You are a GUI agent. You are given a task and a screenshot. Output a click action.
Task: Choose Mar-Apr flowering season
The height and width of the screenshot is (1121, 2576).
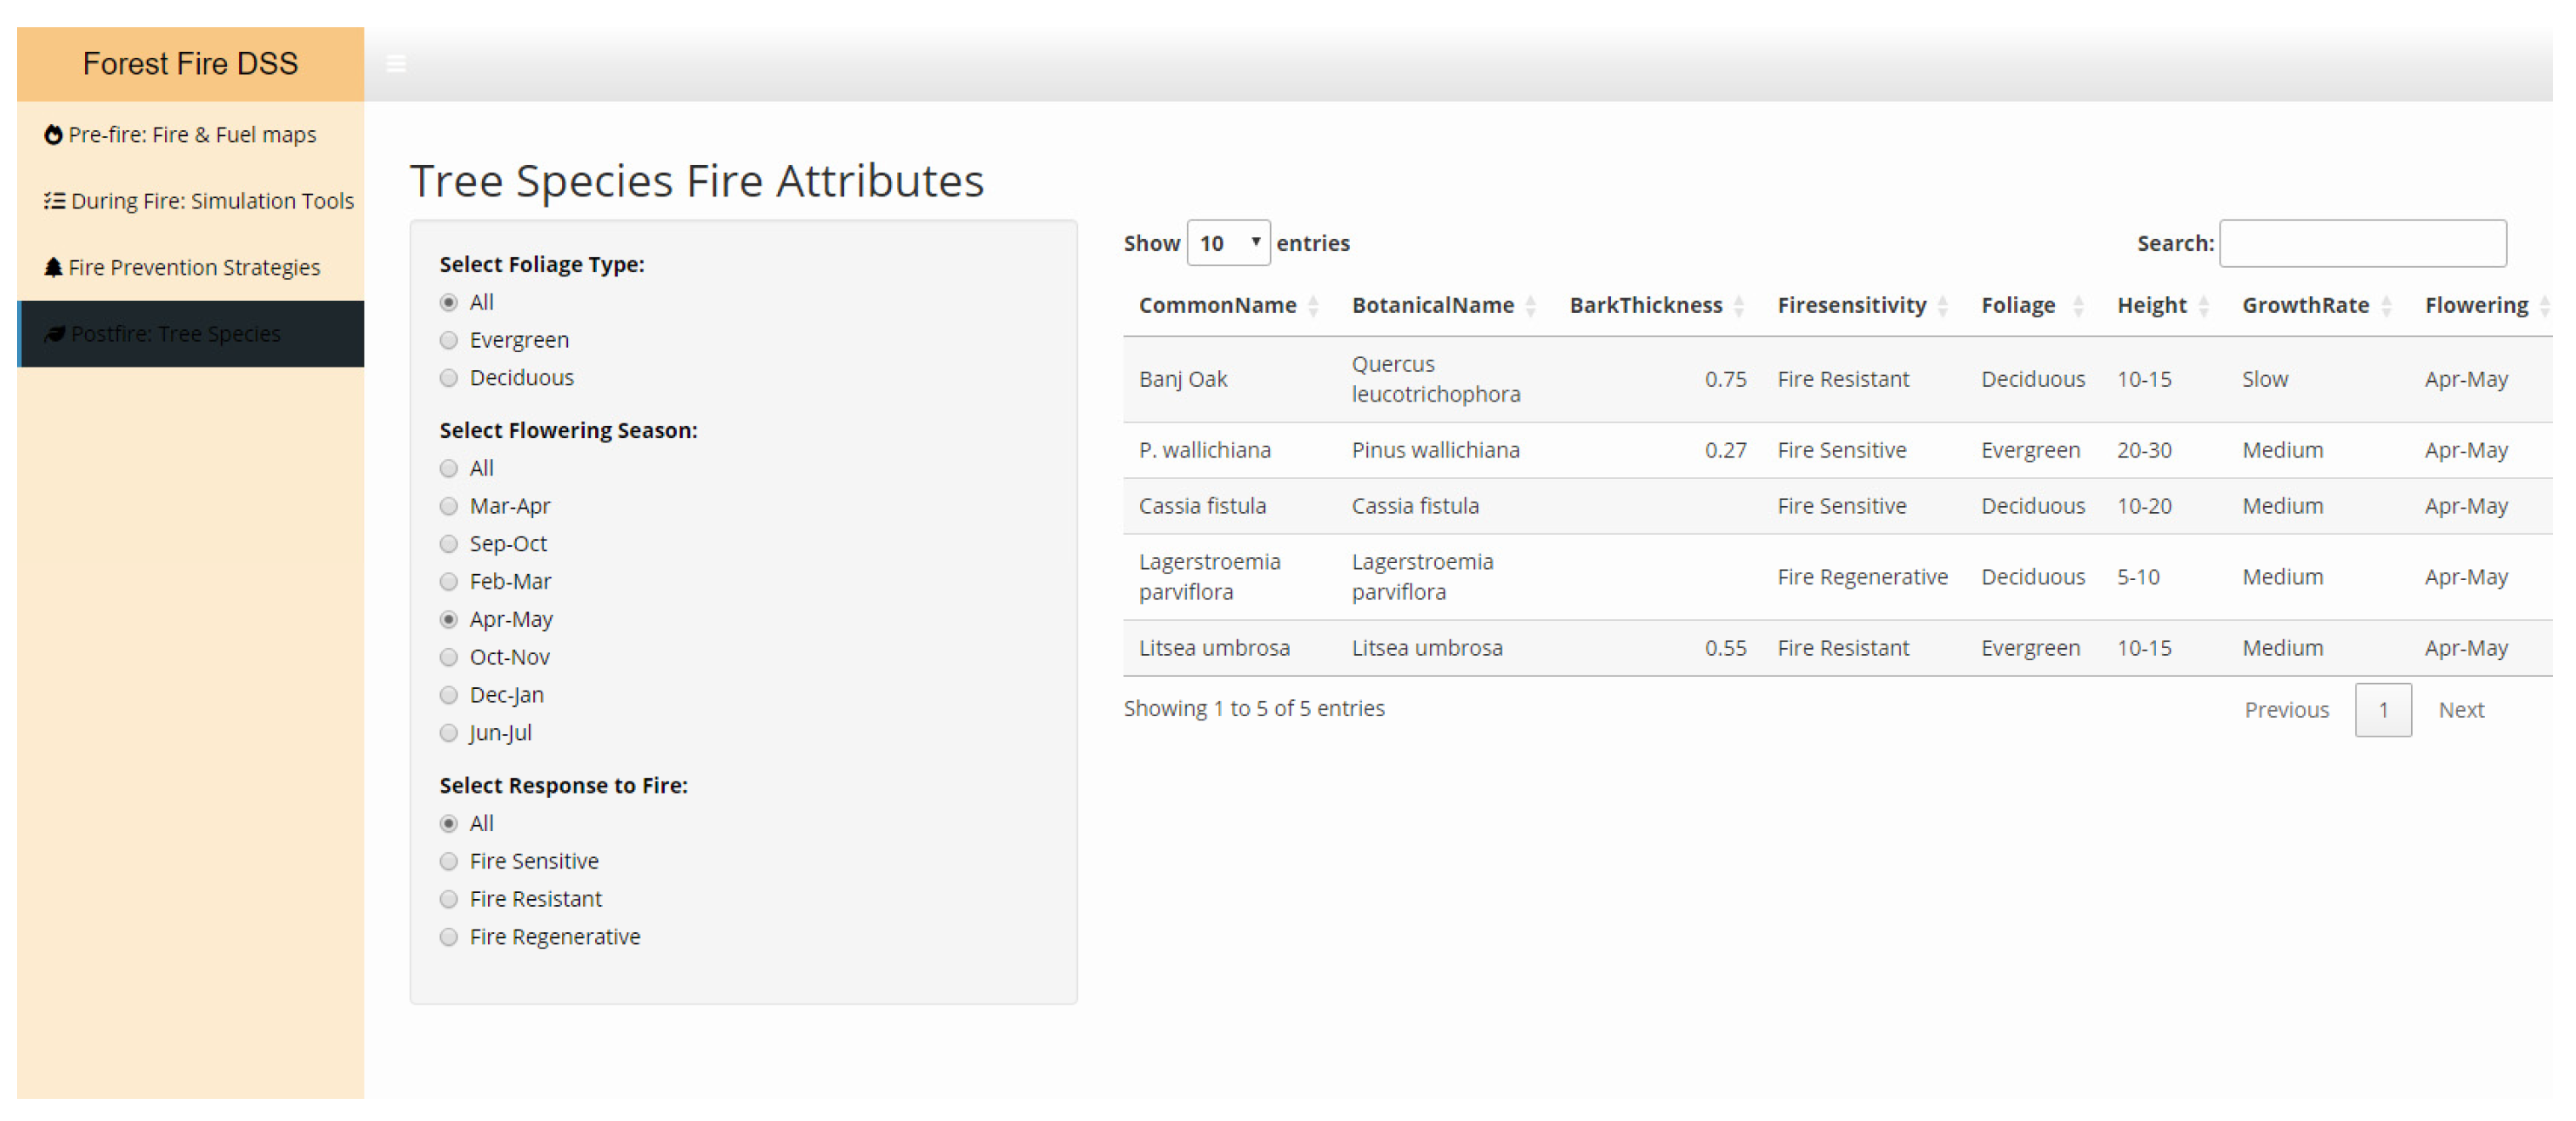449,507
